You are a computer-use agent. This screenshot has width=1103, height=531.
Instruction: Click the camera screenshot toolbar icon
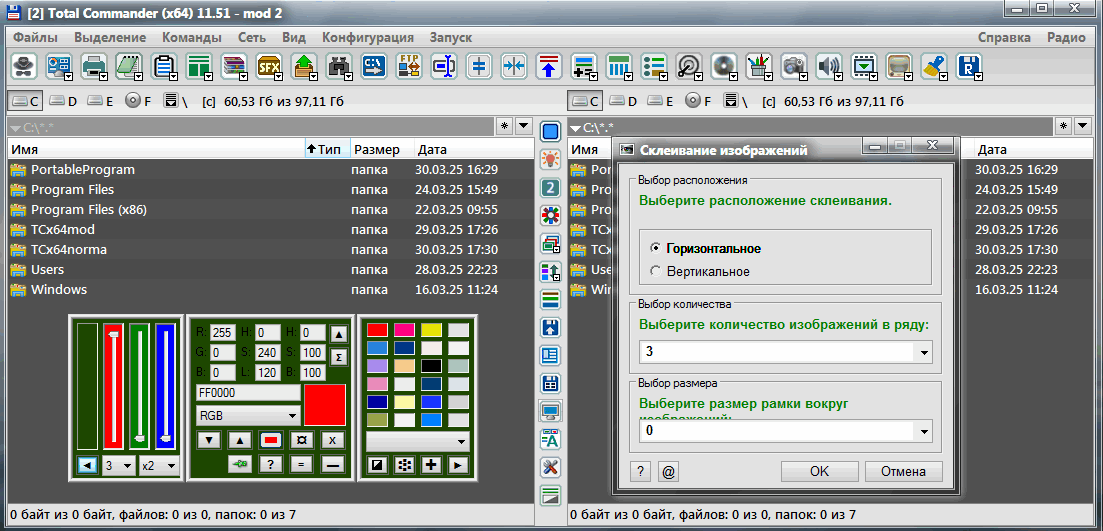pyautogui.click(x=794, y=66)
